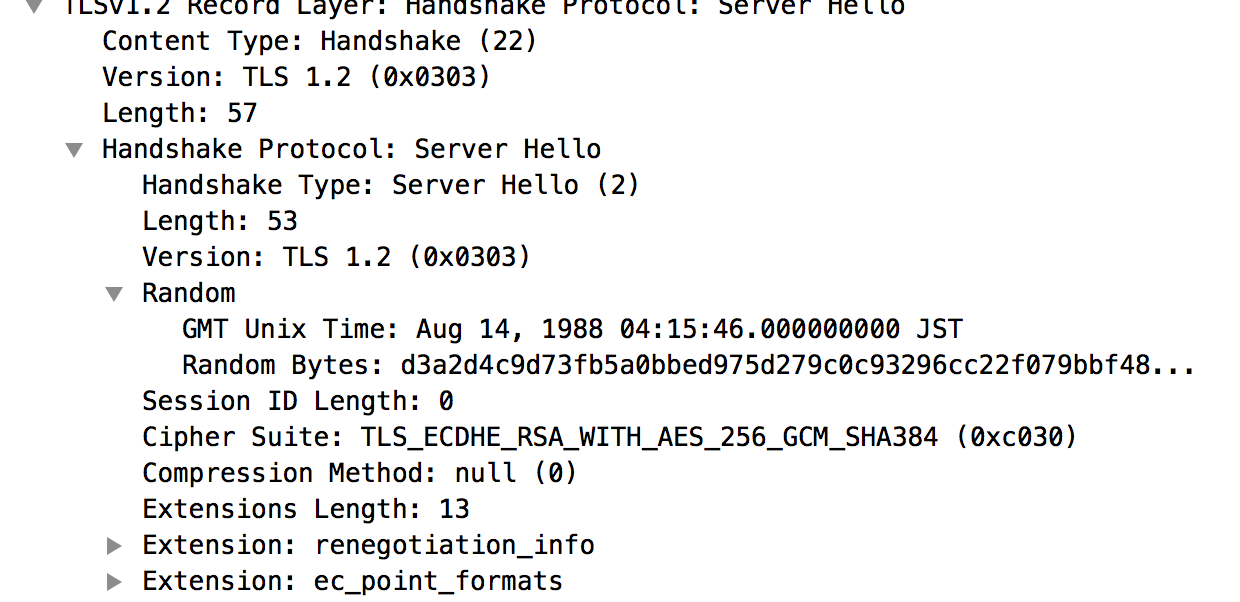This screenshot has height=602, width=1240.
Task: Click the triangle beside Extension: renegotiation_info
Action: click(114, 545)
